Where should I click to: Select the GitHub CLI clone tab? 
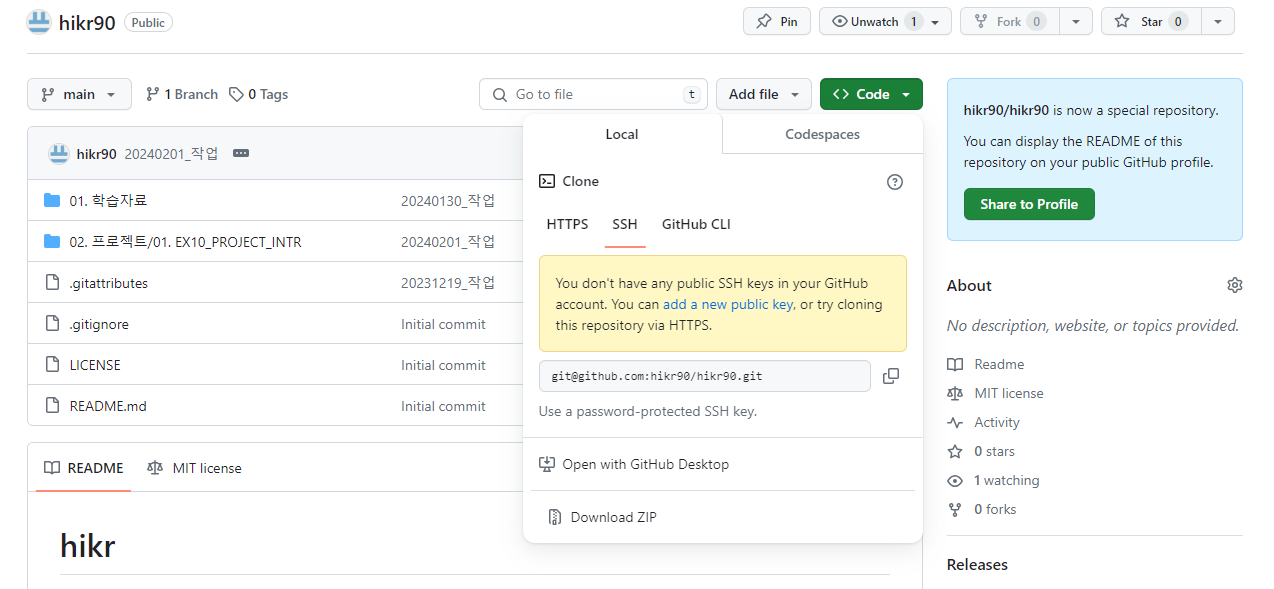point(696,224)
